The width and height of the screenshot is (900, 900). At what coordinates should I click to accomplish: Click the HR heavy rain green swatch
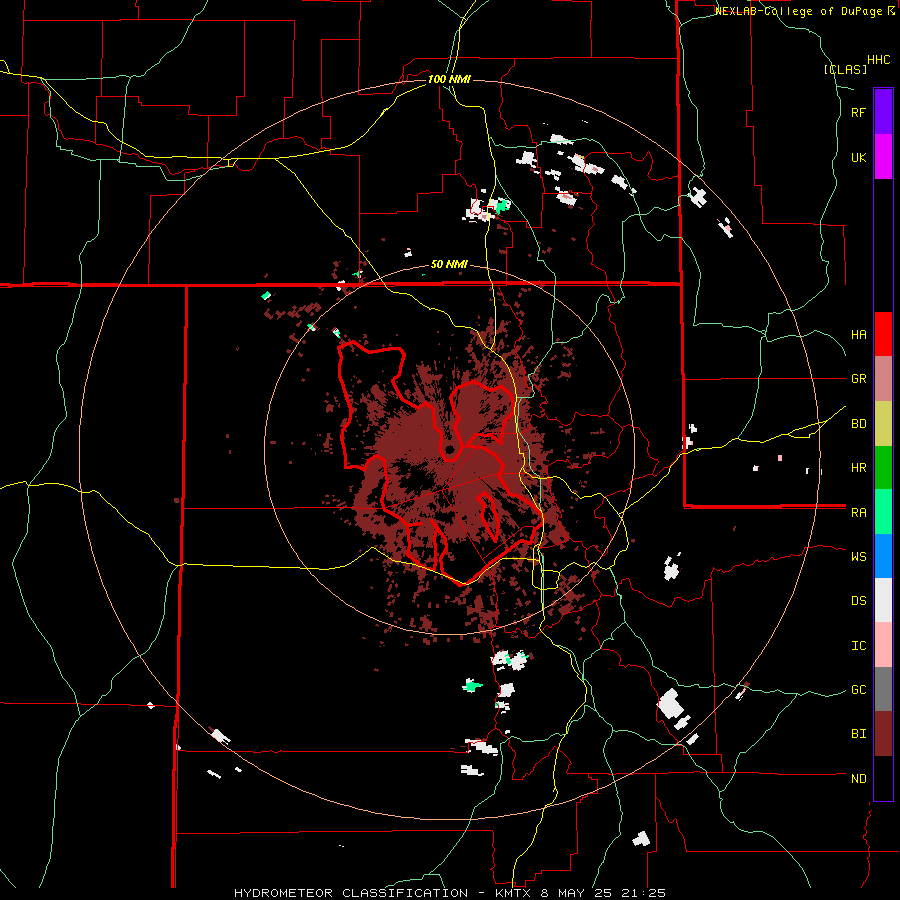[x=883, y=468]
